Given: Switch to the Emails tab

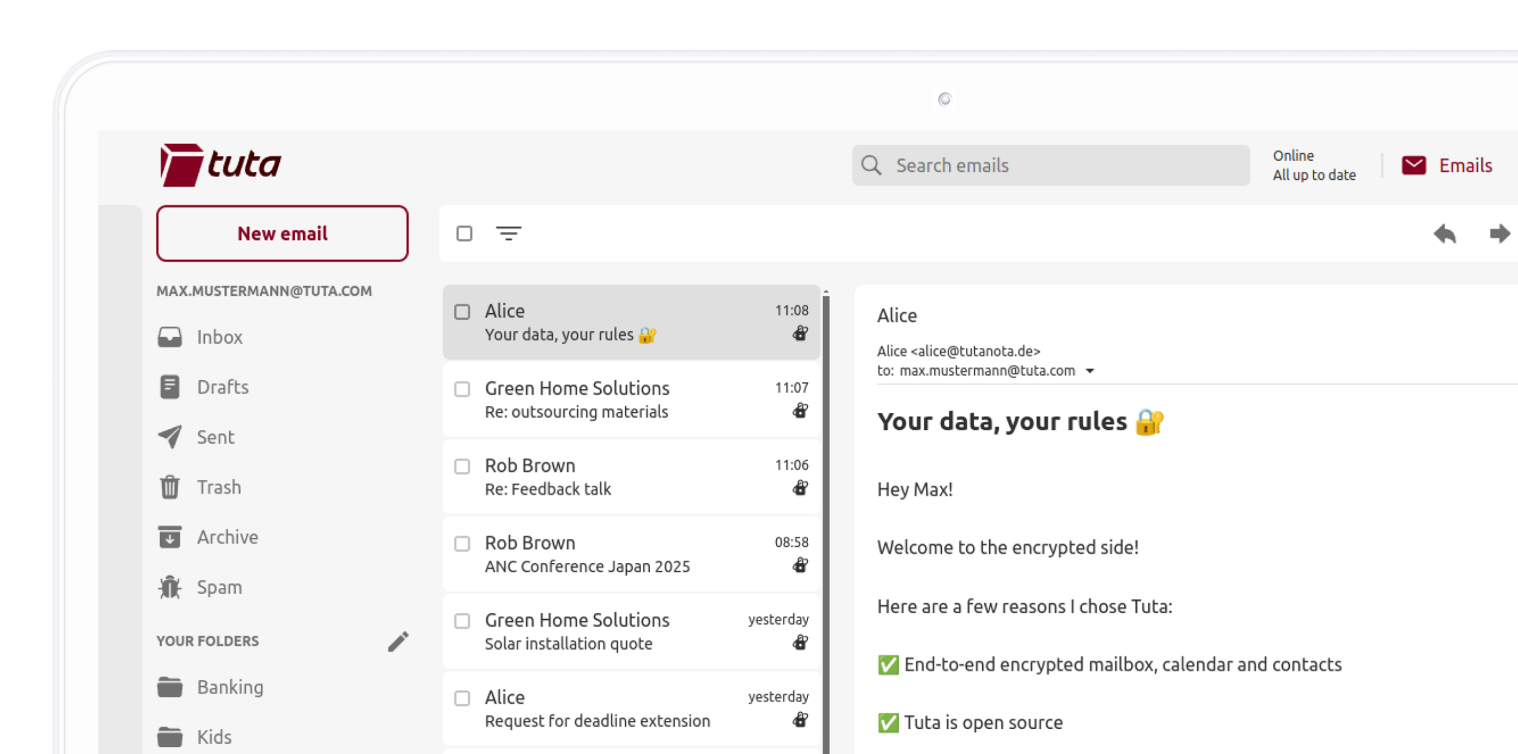Looking at the screenshot, I should pyautogui.click(x=1448, y=166).
